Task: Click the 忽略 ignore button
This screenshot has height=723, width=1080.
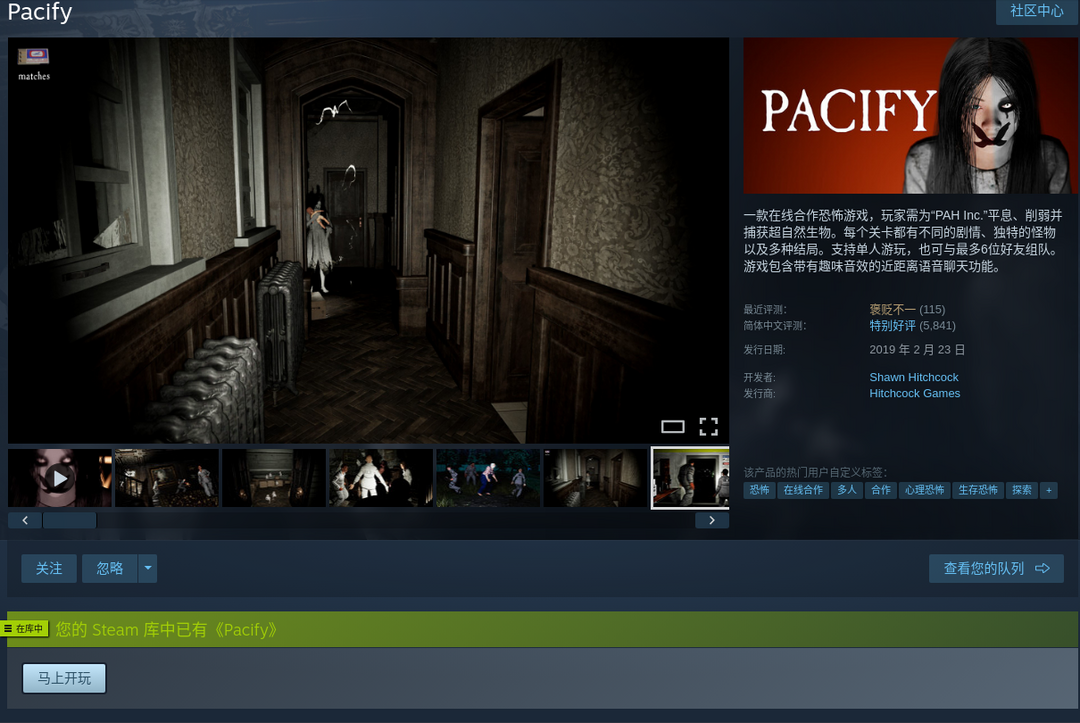Action: pos(110,569)
